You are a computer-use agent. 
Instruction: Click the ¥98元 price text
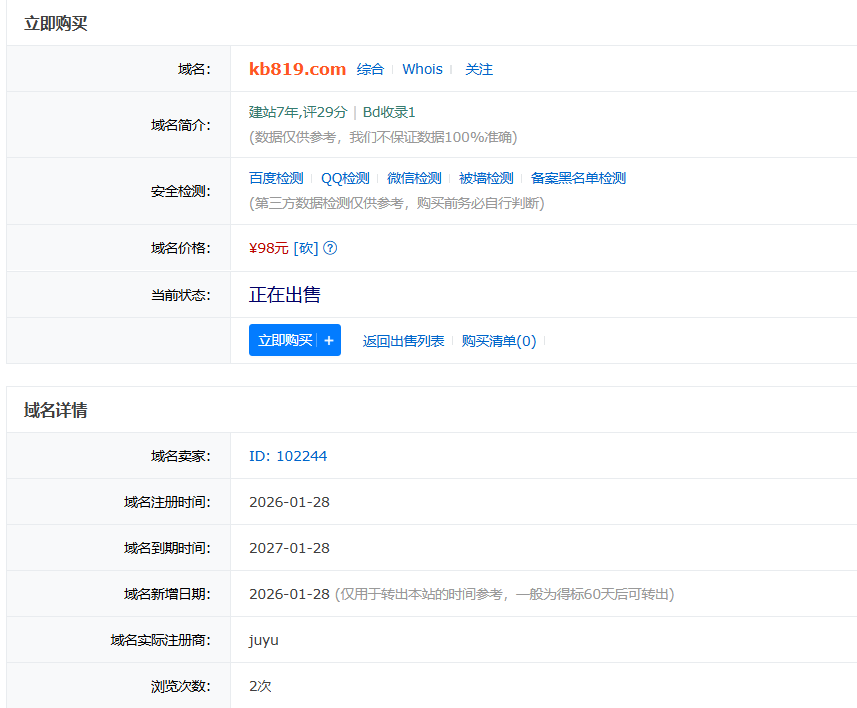[x=268, y=248]
